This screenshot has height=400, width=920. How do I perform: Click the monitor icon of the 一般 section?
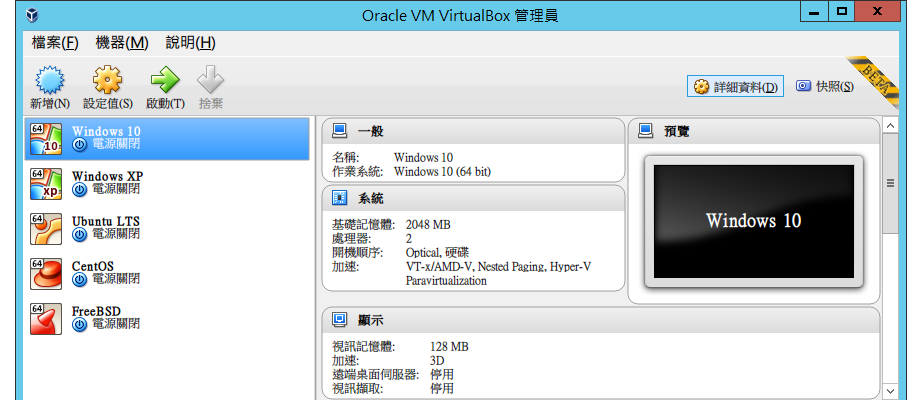[339, 131]
